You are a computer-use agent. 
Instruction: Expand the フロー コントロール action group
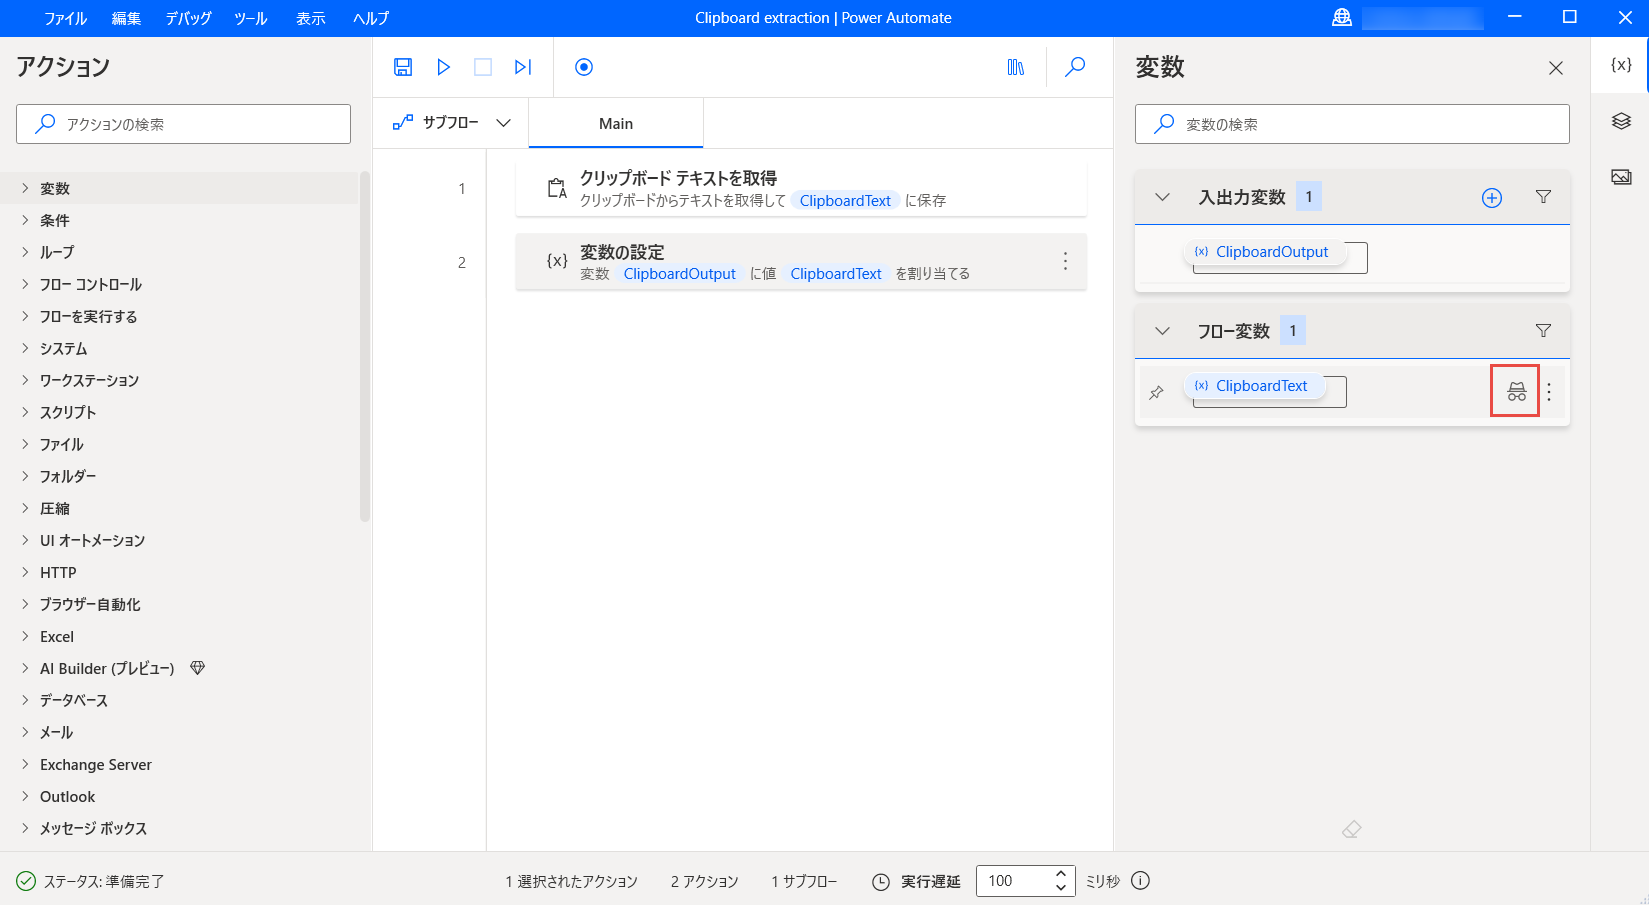pos(25,284)
